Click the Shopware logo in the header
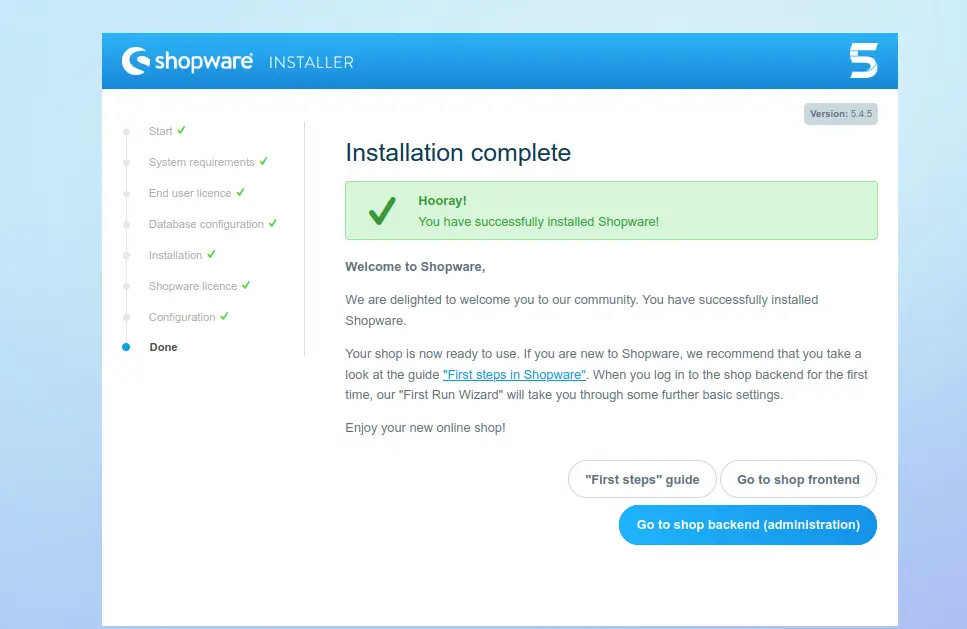The image size is (967, 629). [187, 61]
